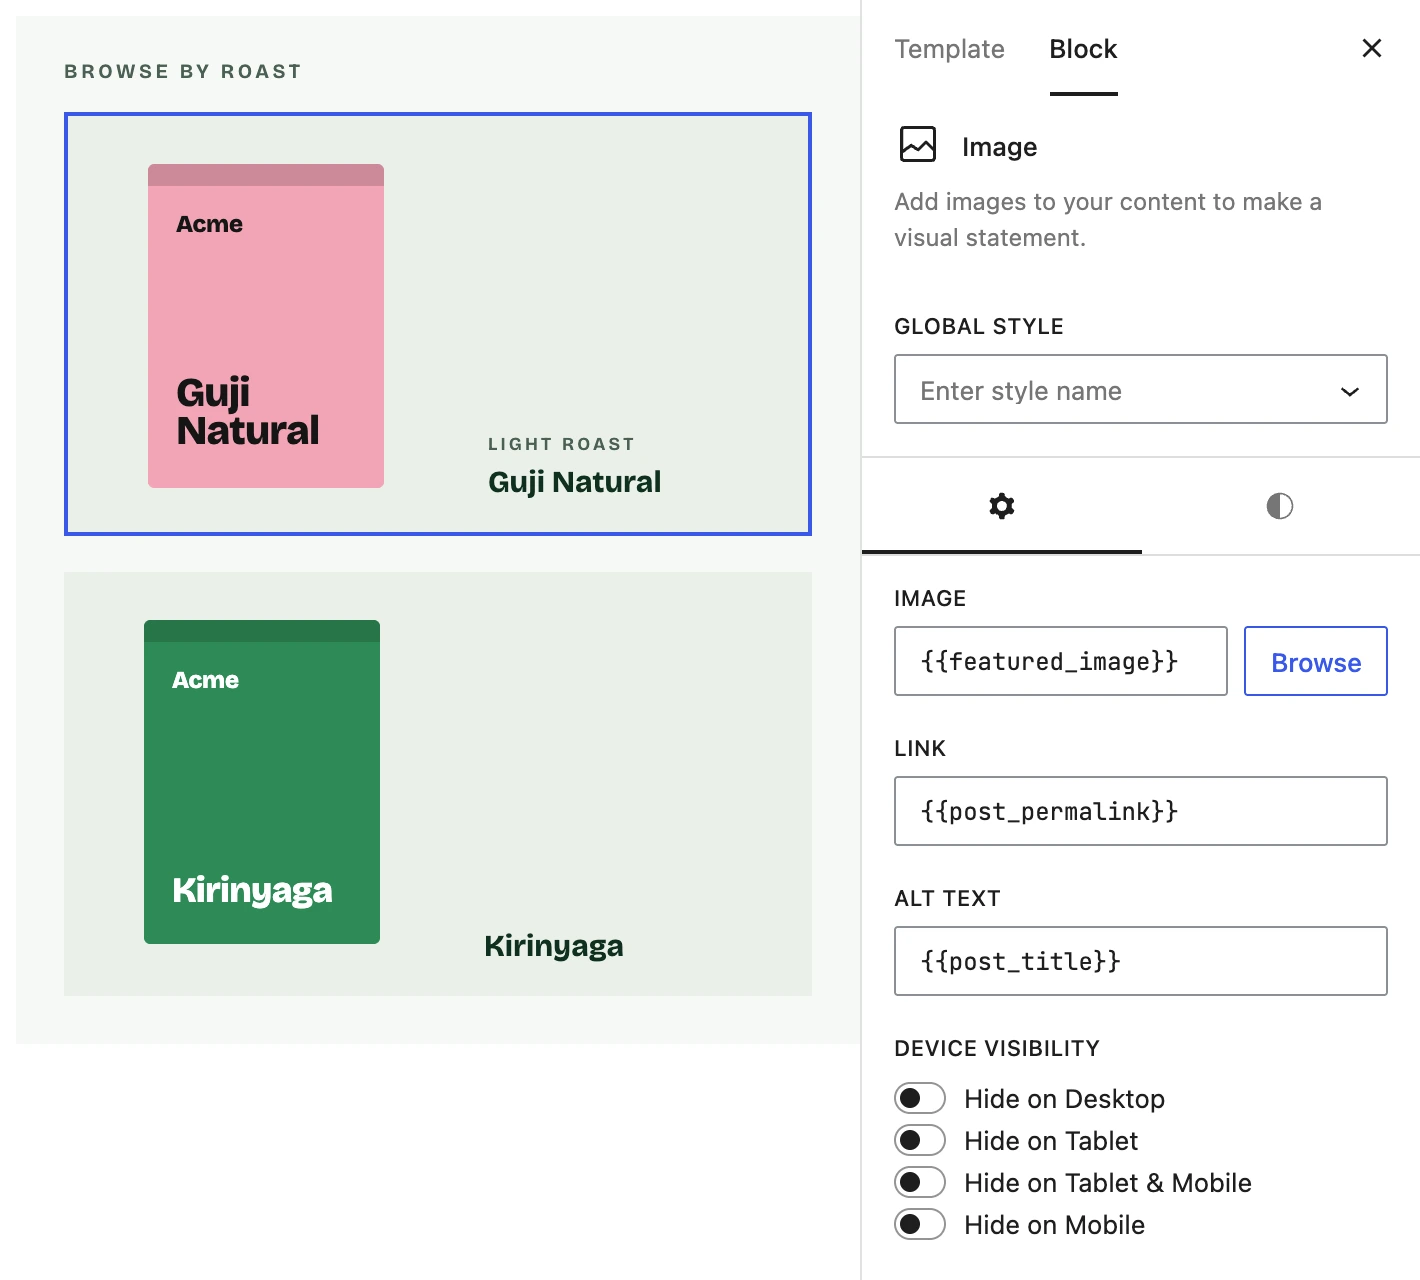Open the styles half-circle tab
1420x1280 pixels.
pyautogui.click(x=1280, y=506)
